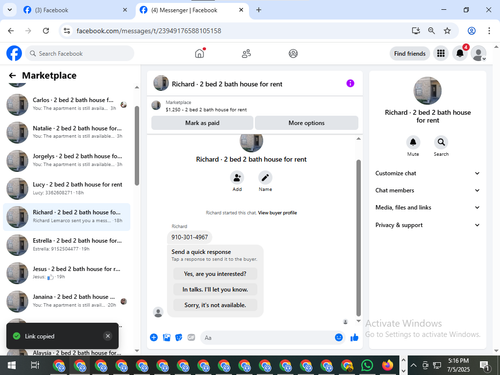Open the Home feed icon
The height and width of the screenshot is (375, 500).
pyautogui.click(x=199, y=53)
